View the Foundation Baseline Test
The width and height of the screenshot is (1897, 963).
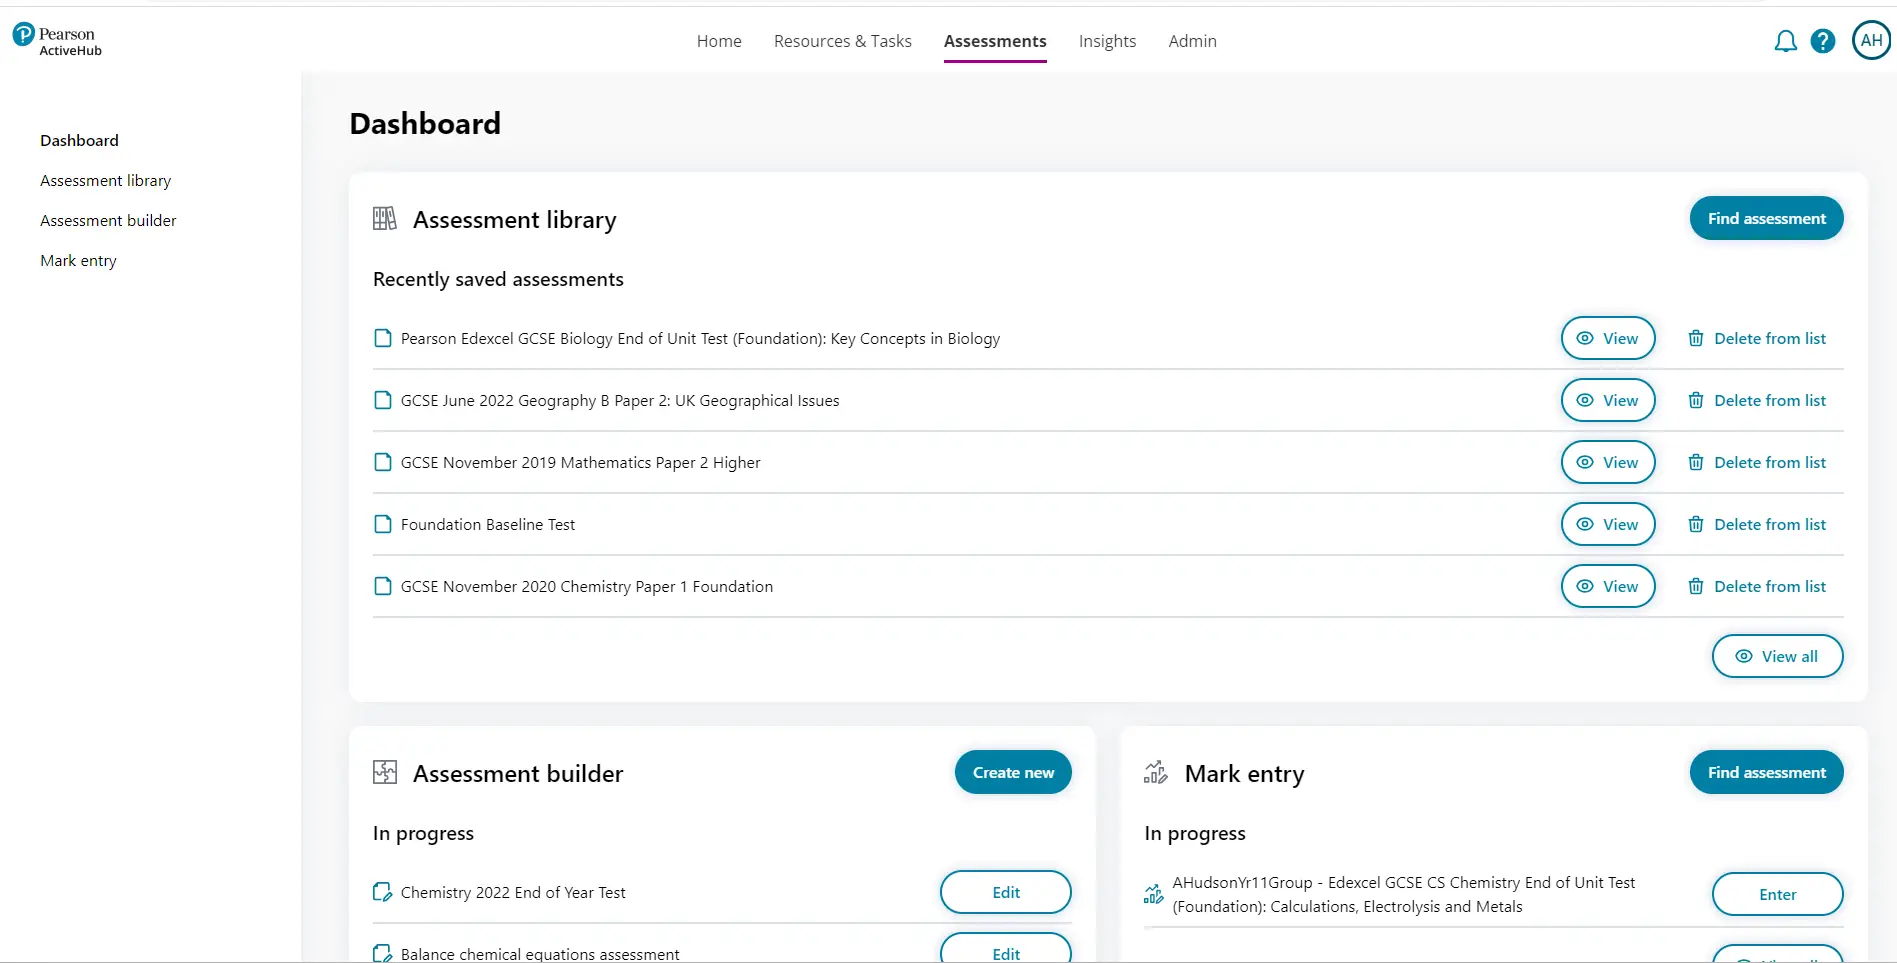coord(1608,524)
